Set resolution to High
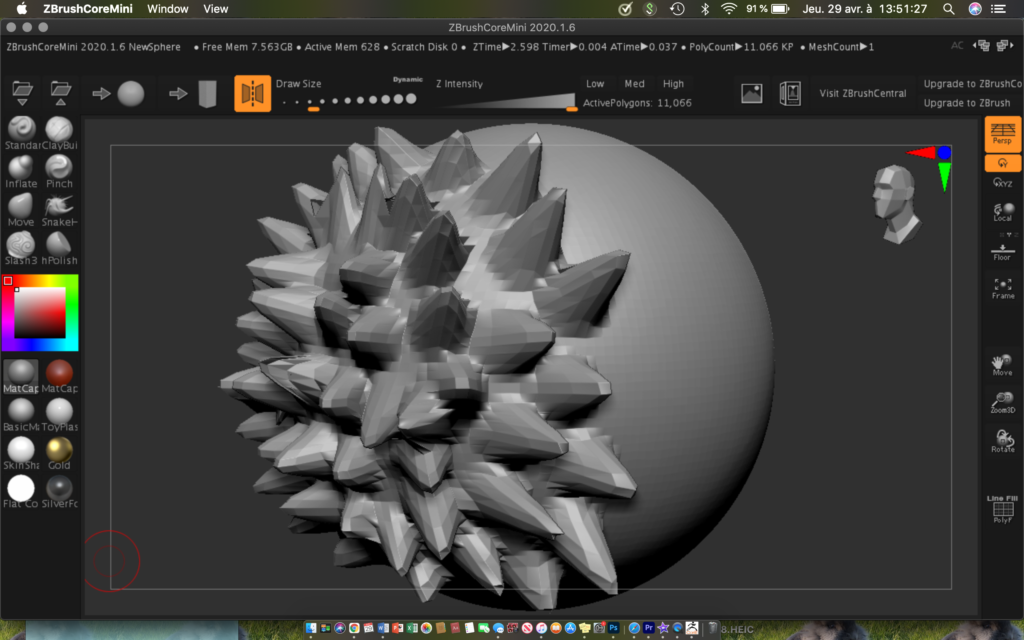The height and width of the screenshot is (640, 1024). tap(673, 84)
